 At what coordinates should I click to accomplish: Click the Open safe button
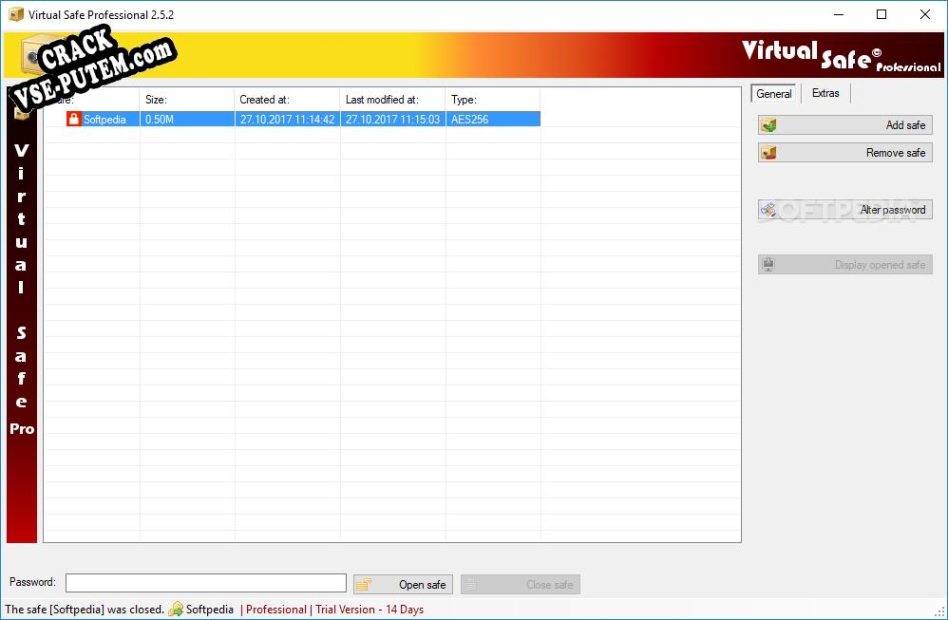pyautogui.click(x=403, y=584)
